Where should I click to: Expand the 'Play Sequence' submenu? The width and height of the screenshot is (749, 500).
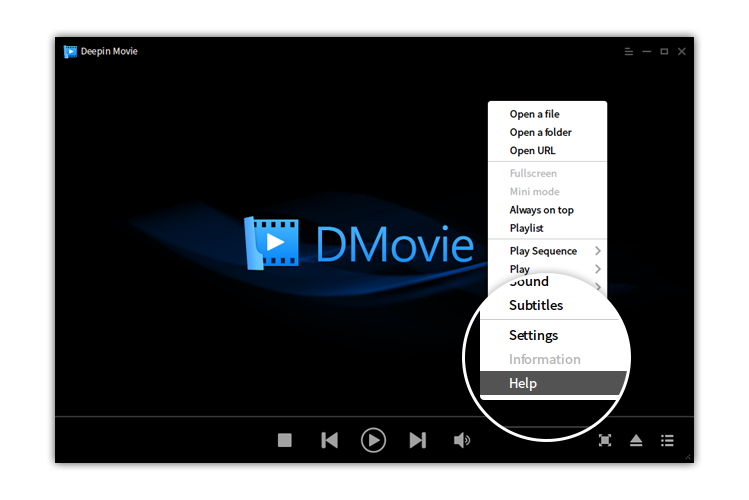click(547, 251)
